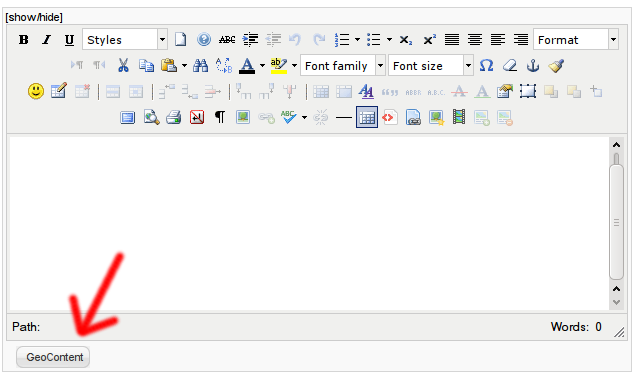Toggle fullscreen editor icon
Screen dimensions: 637x376
click(128, 118)
